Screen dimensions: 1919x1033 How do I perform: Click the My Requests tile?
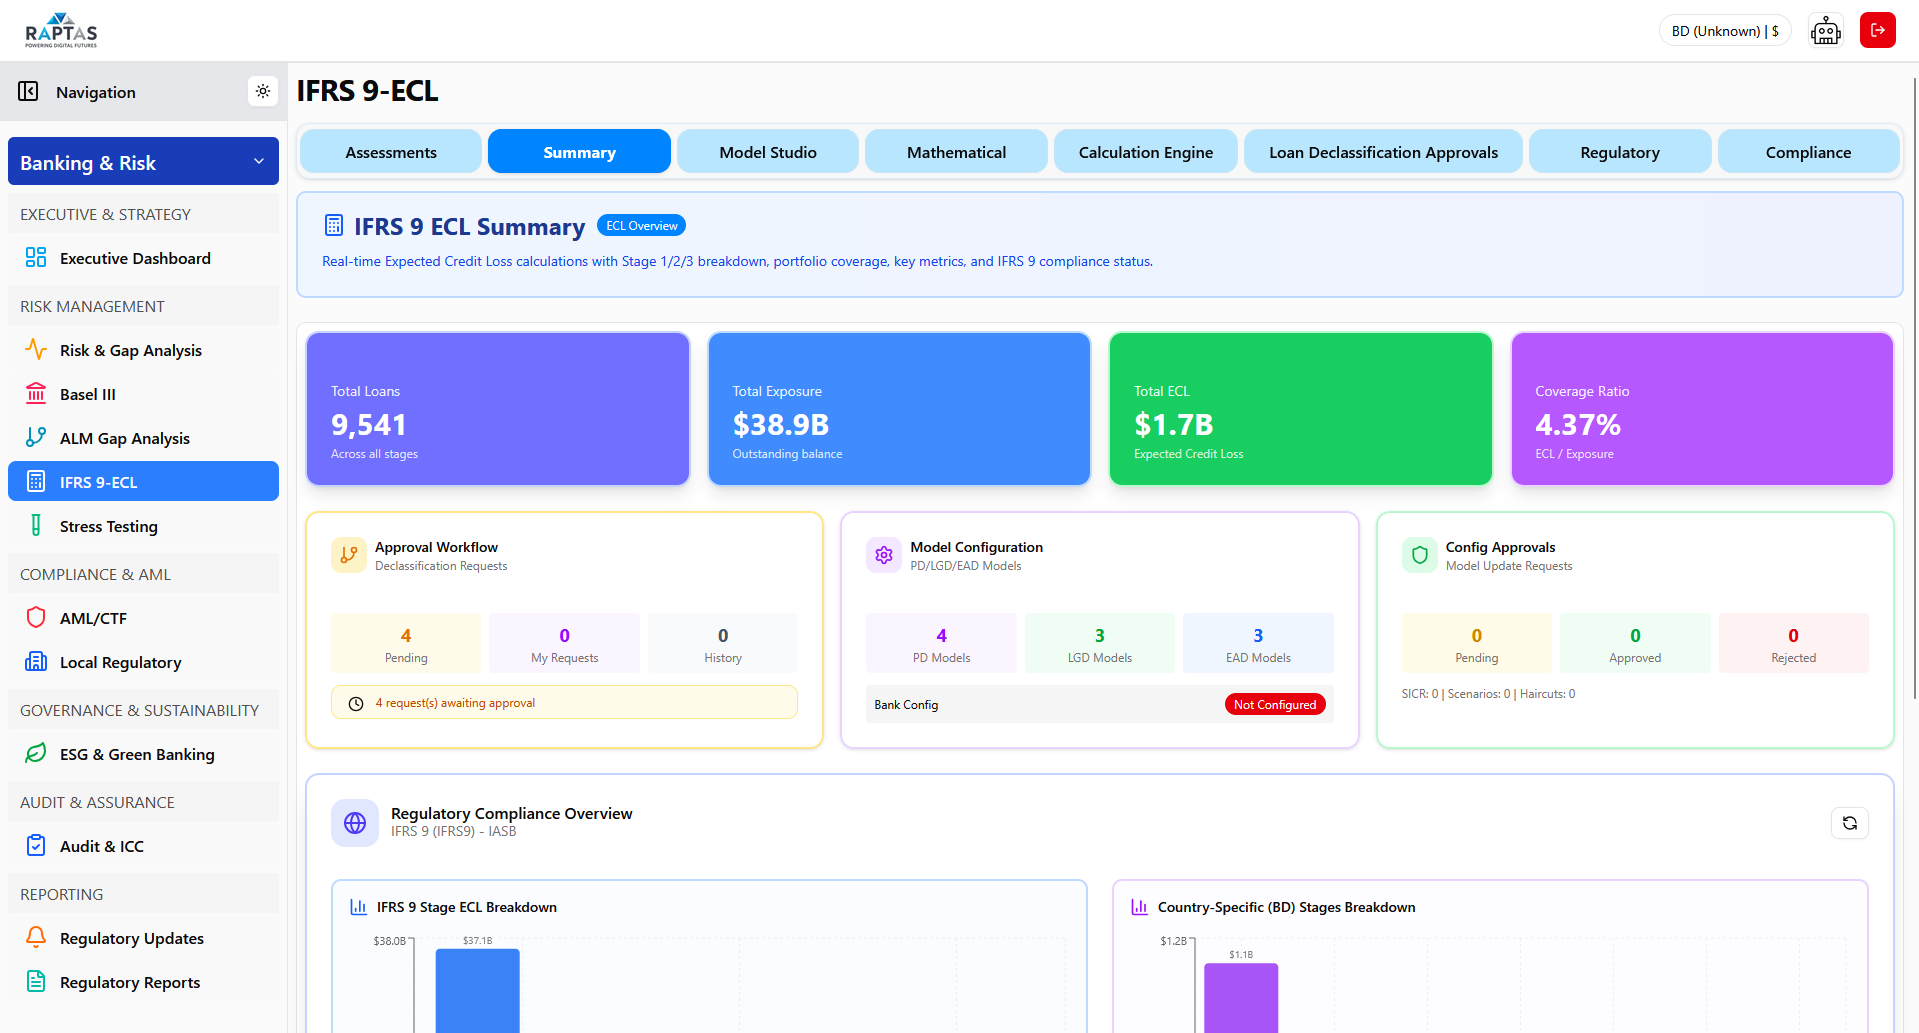[x=564, y=643]
